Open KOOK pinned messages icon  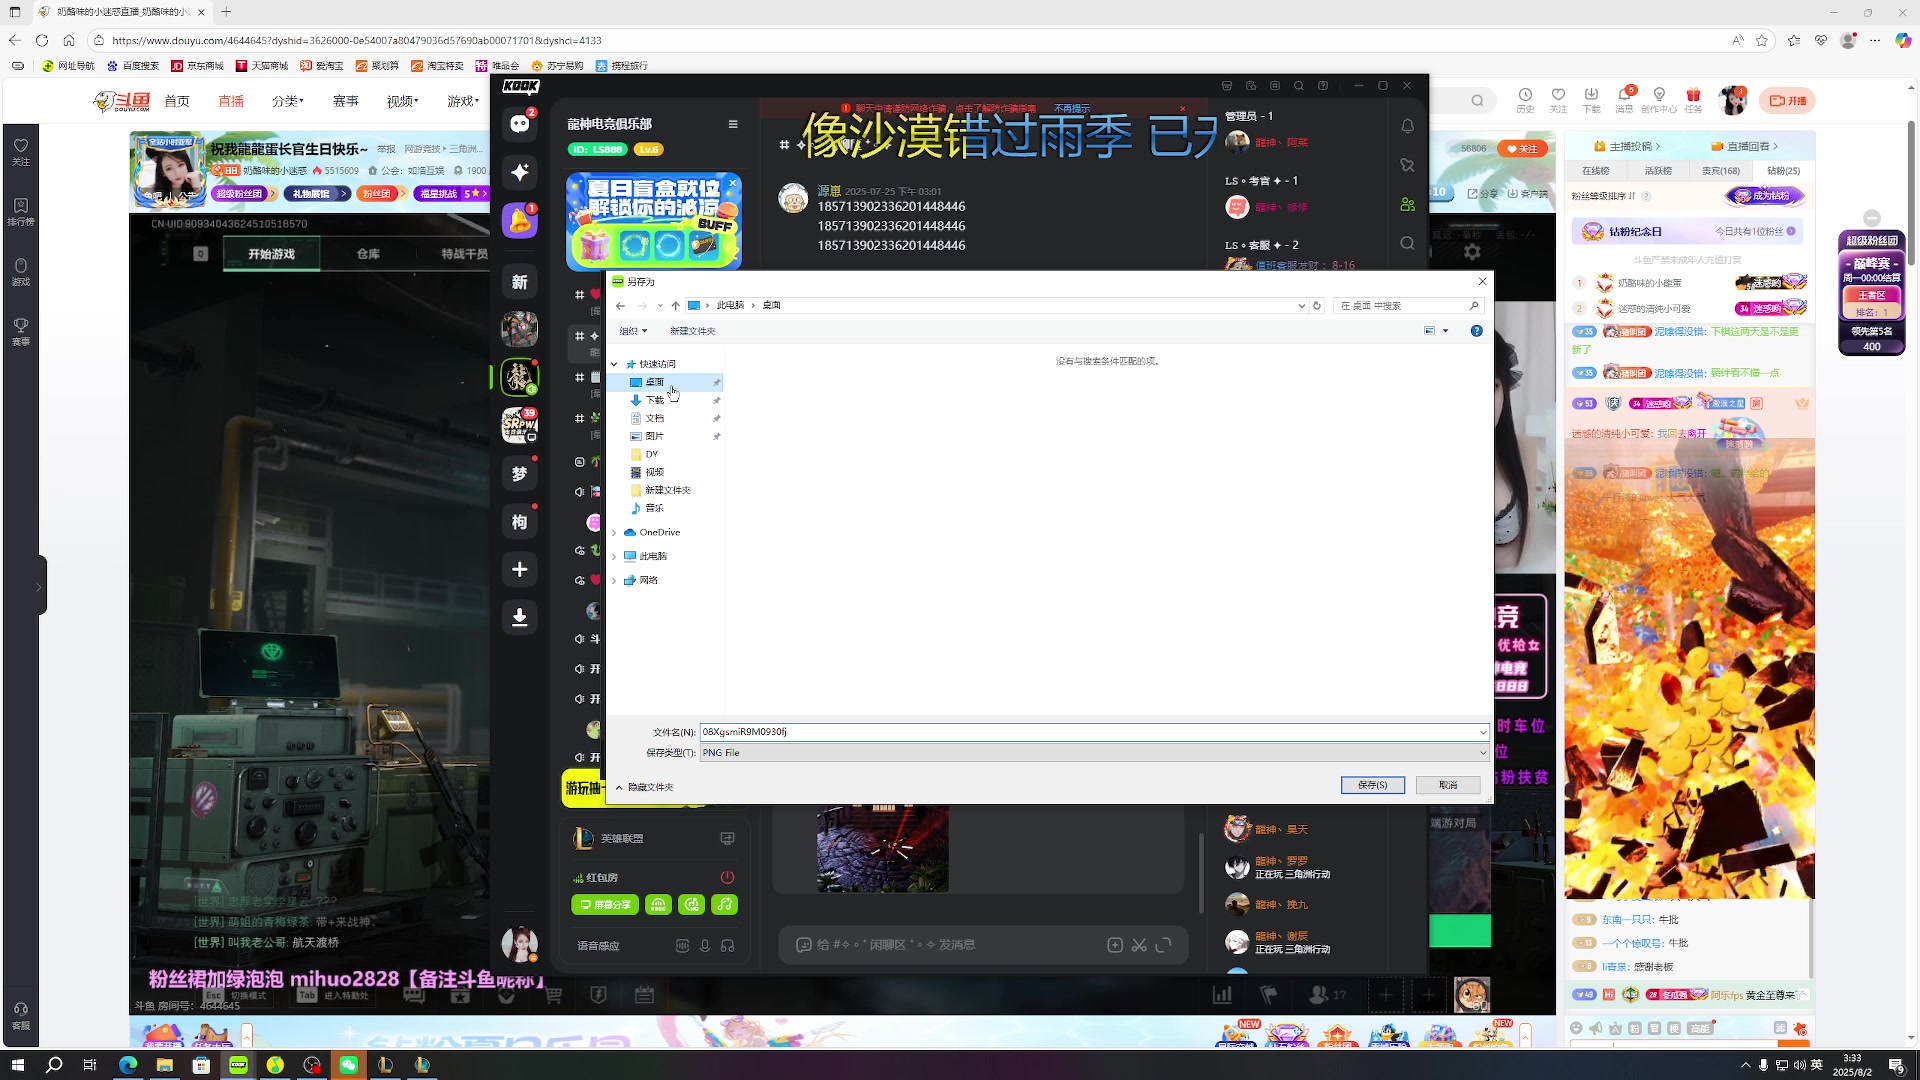[1407, 165]
